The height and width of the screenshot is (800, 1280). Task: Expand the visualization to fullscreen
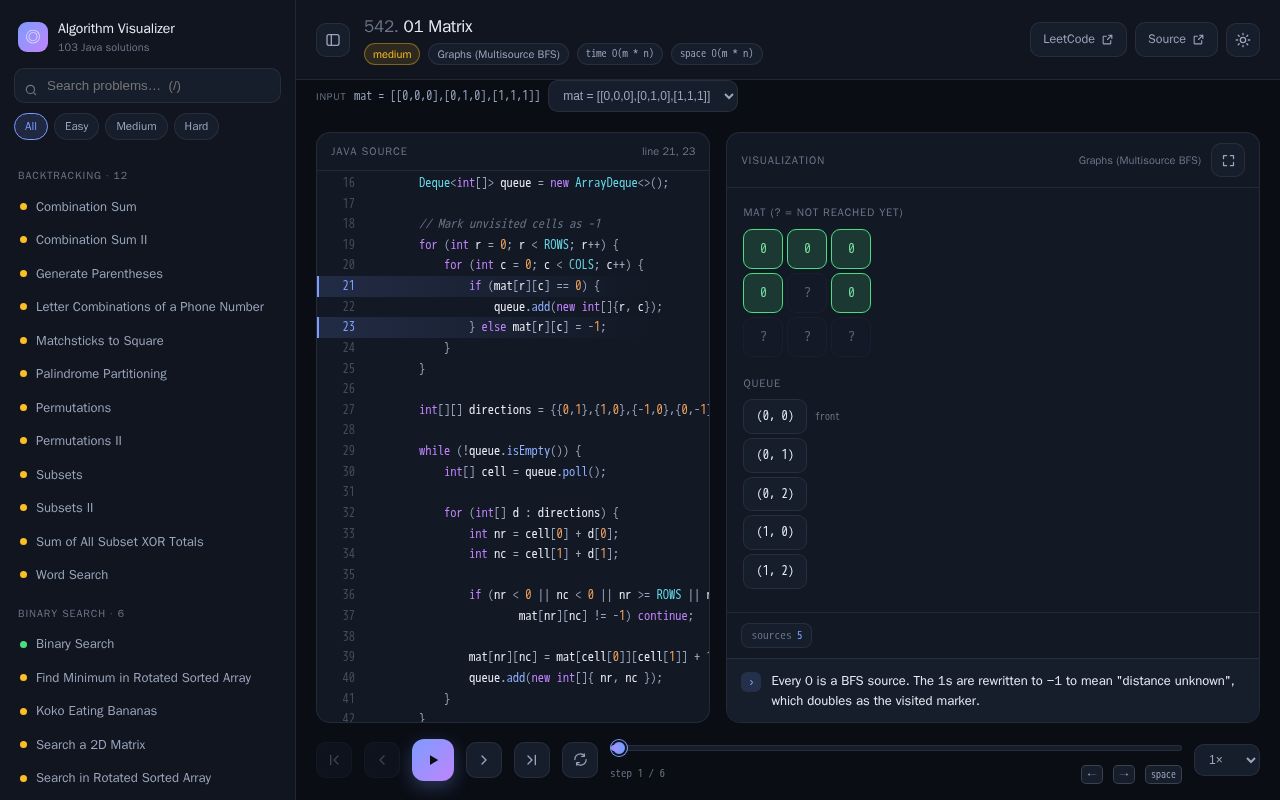[1228, 160]
